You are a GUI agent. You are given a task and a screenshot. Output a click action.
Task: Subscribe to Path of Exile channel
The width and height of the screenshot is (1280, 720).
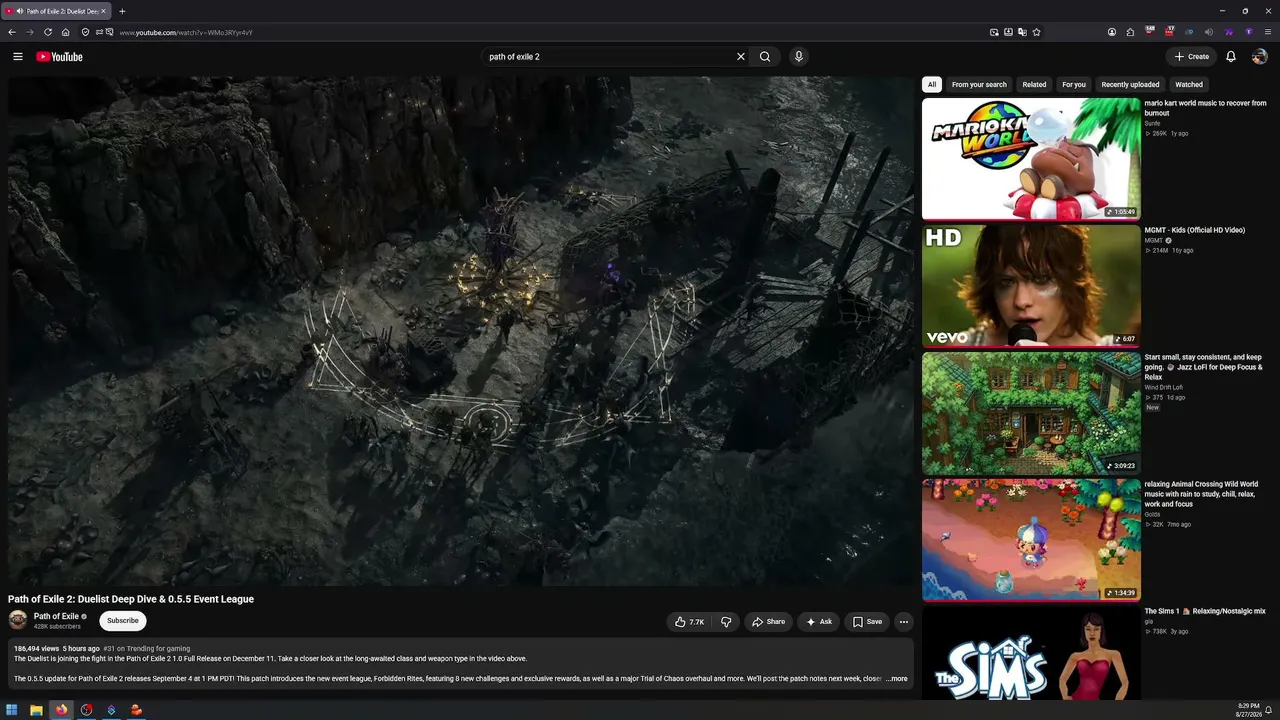123,621
